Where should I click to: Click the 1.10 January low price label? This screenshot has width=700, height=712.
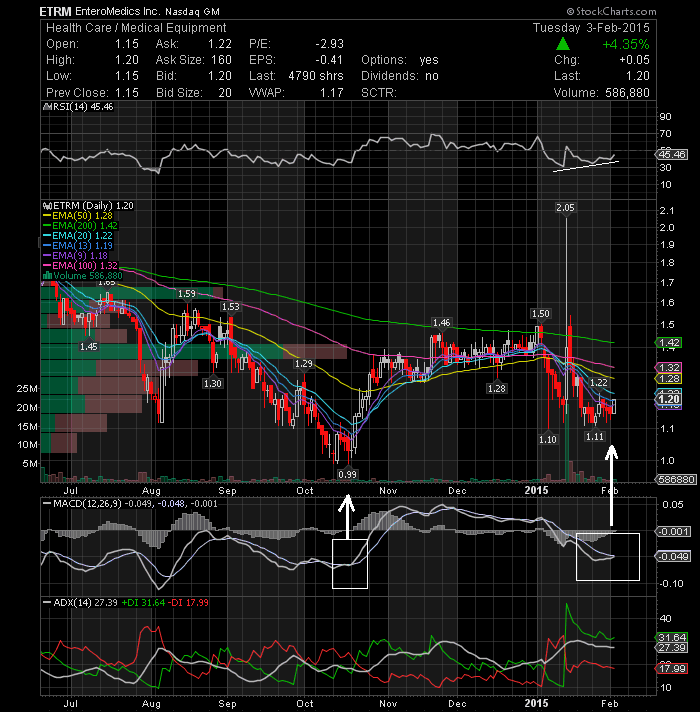[548, 440]
